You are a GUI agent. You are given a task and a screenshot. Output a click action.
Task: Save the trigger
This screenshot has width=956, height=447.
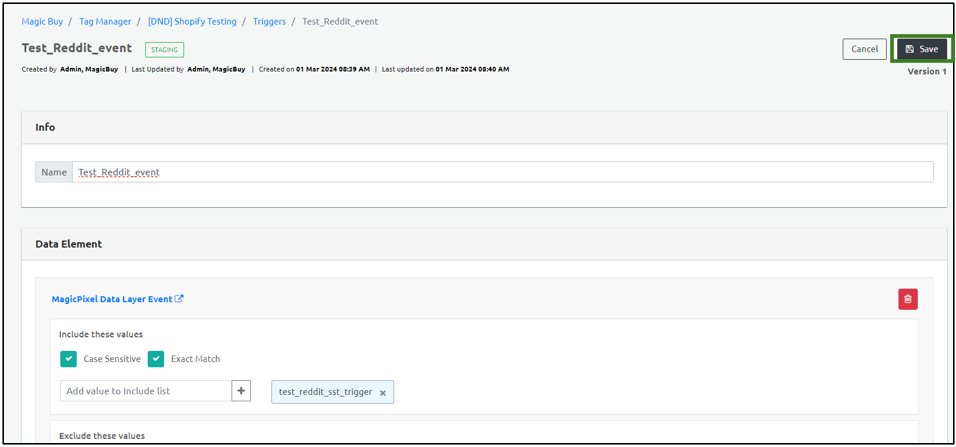[x=922, y=49]
